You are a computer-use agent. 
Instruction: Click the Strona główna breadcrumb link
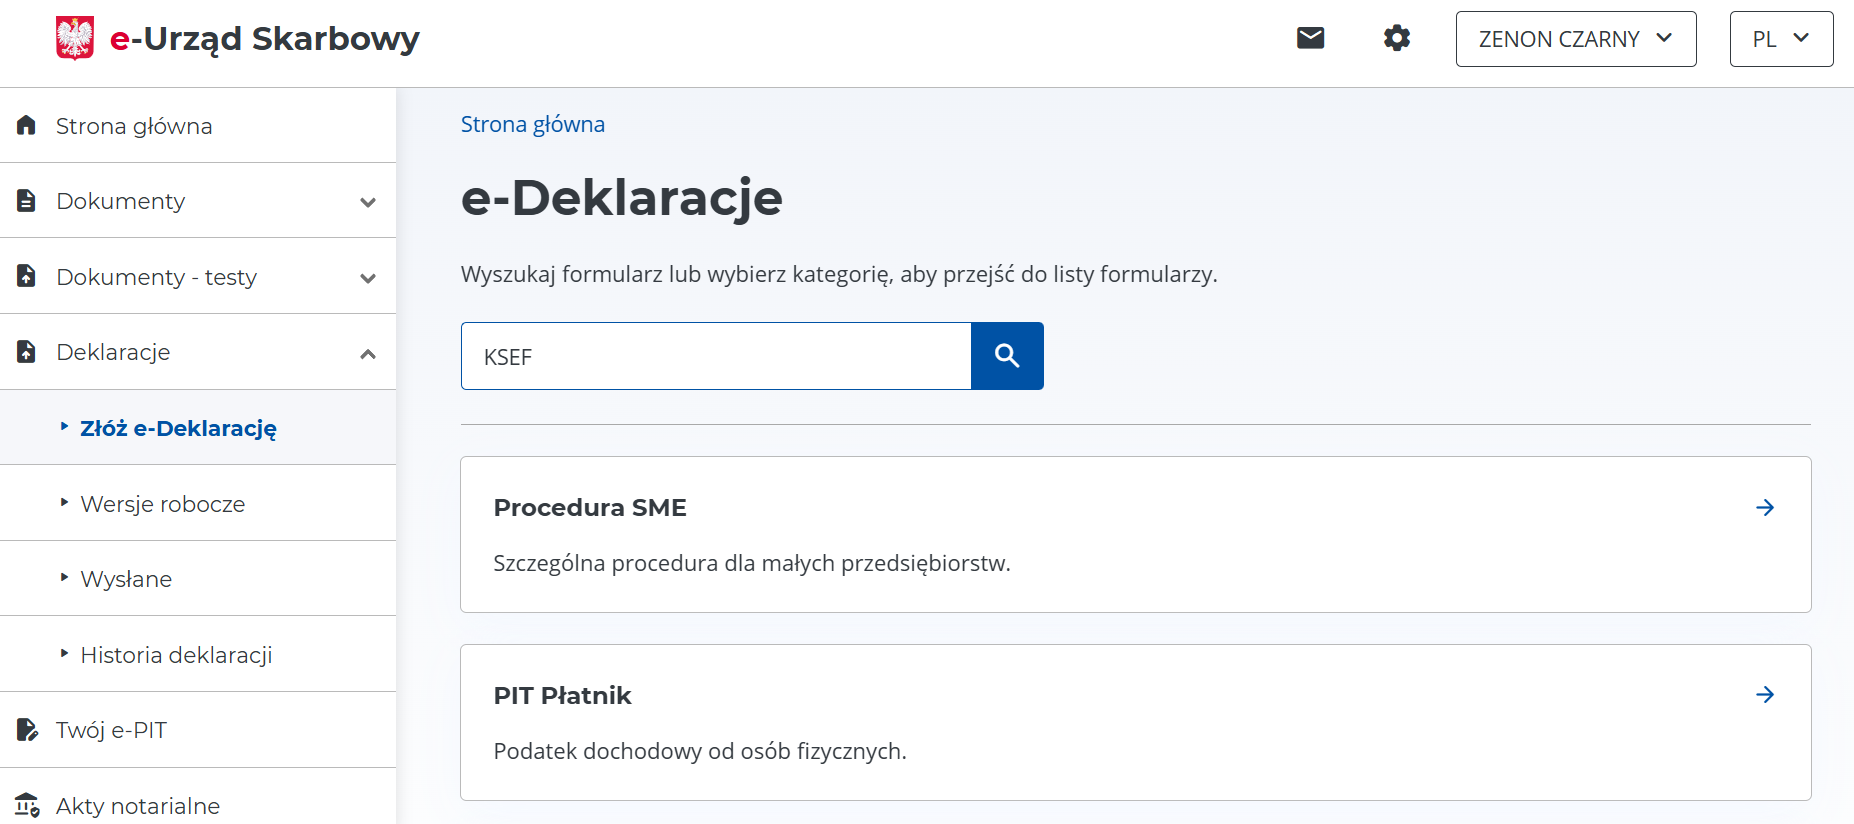pyautogui.click(x=532, y=124)
